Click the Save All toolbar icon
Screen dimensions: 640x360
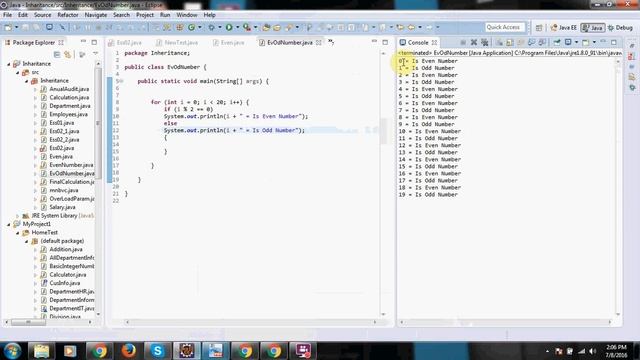pos(37,27)
